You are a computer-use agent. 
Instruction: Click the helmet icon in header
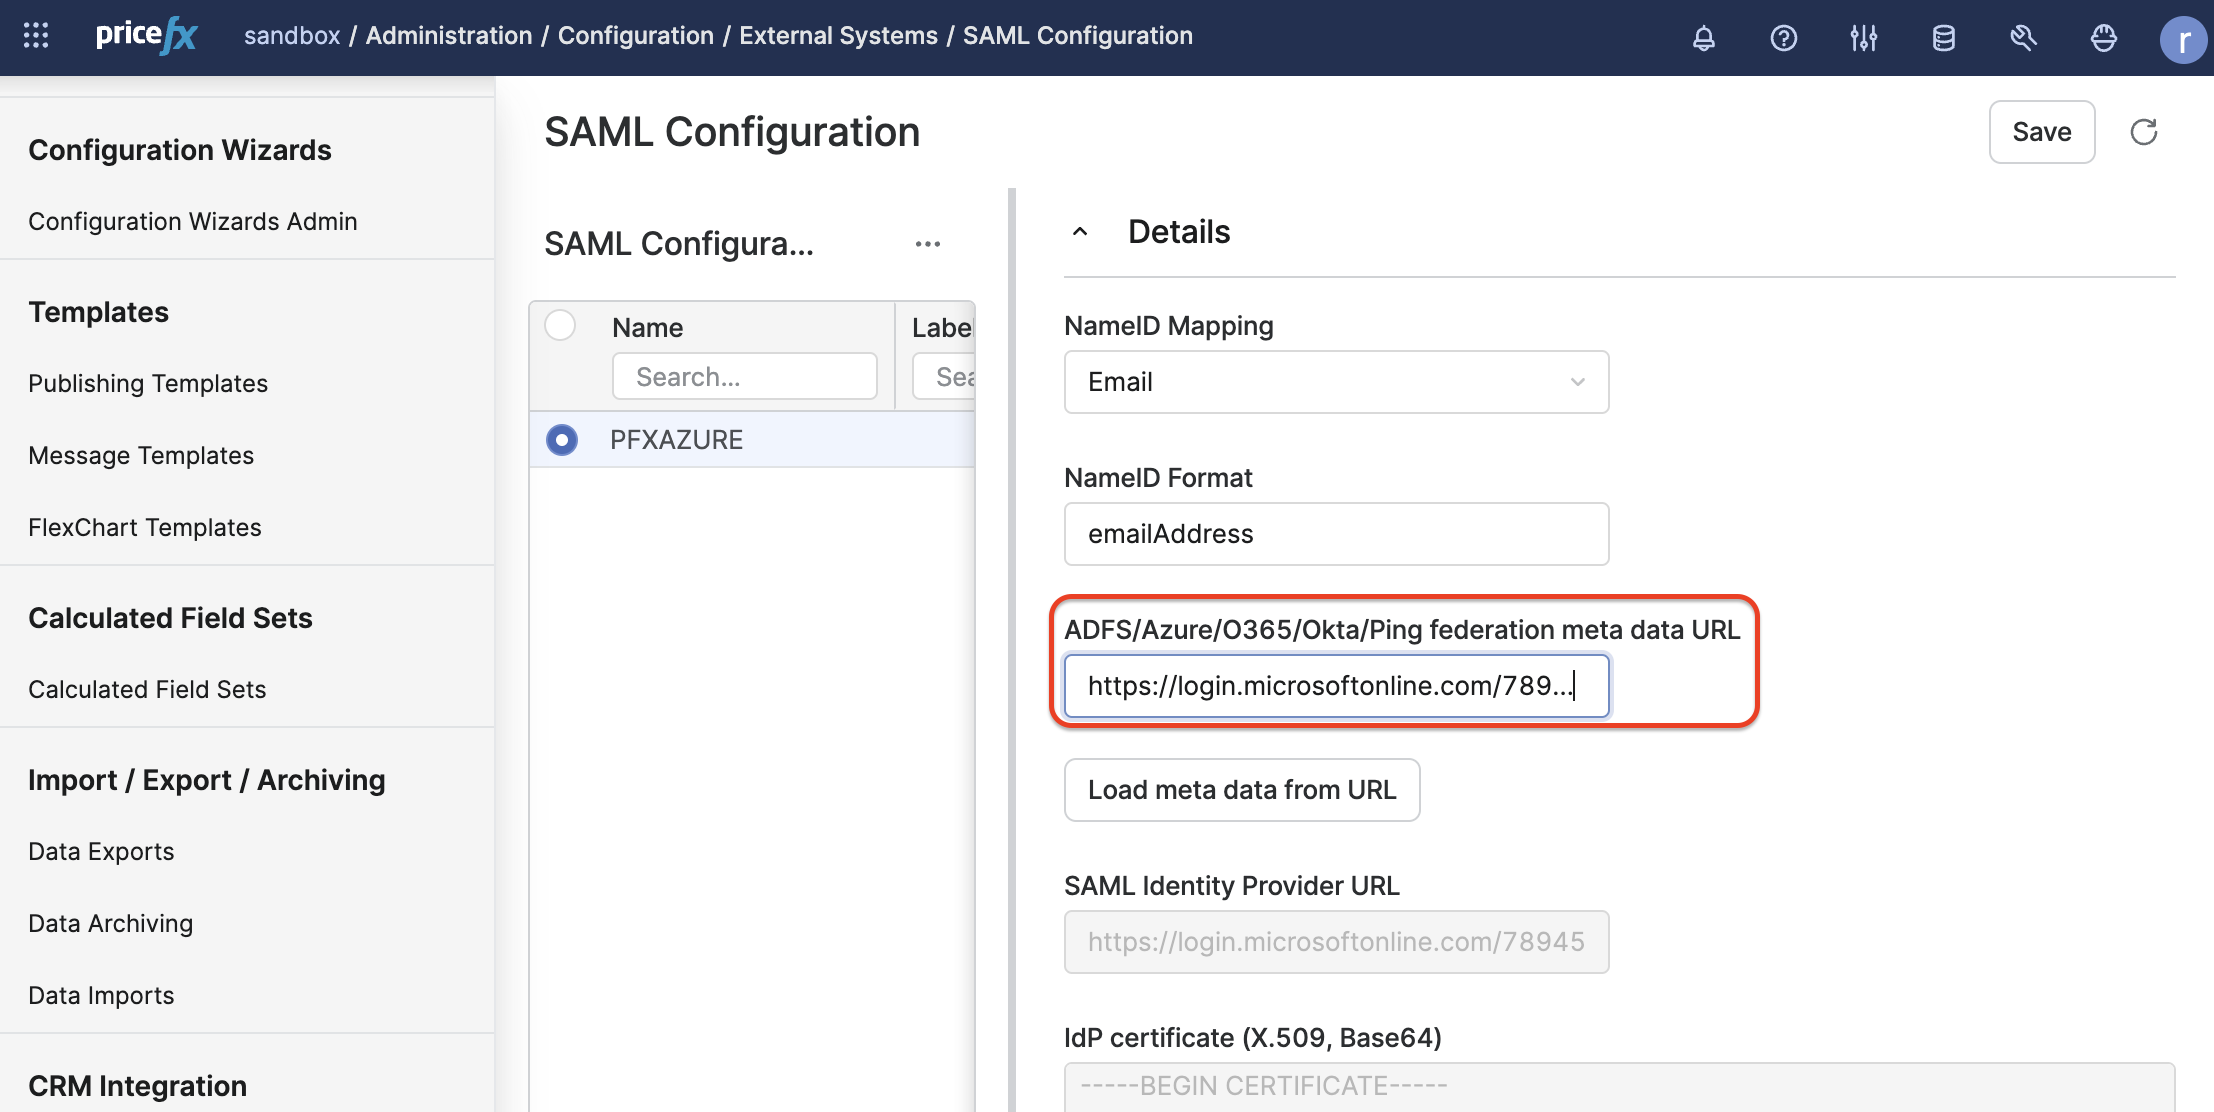[x=2103, y=38]
